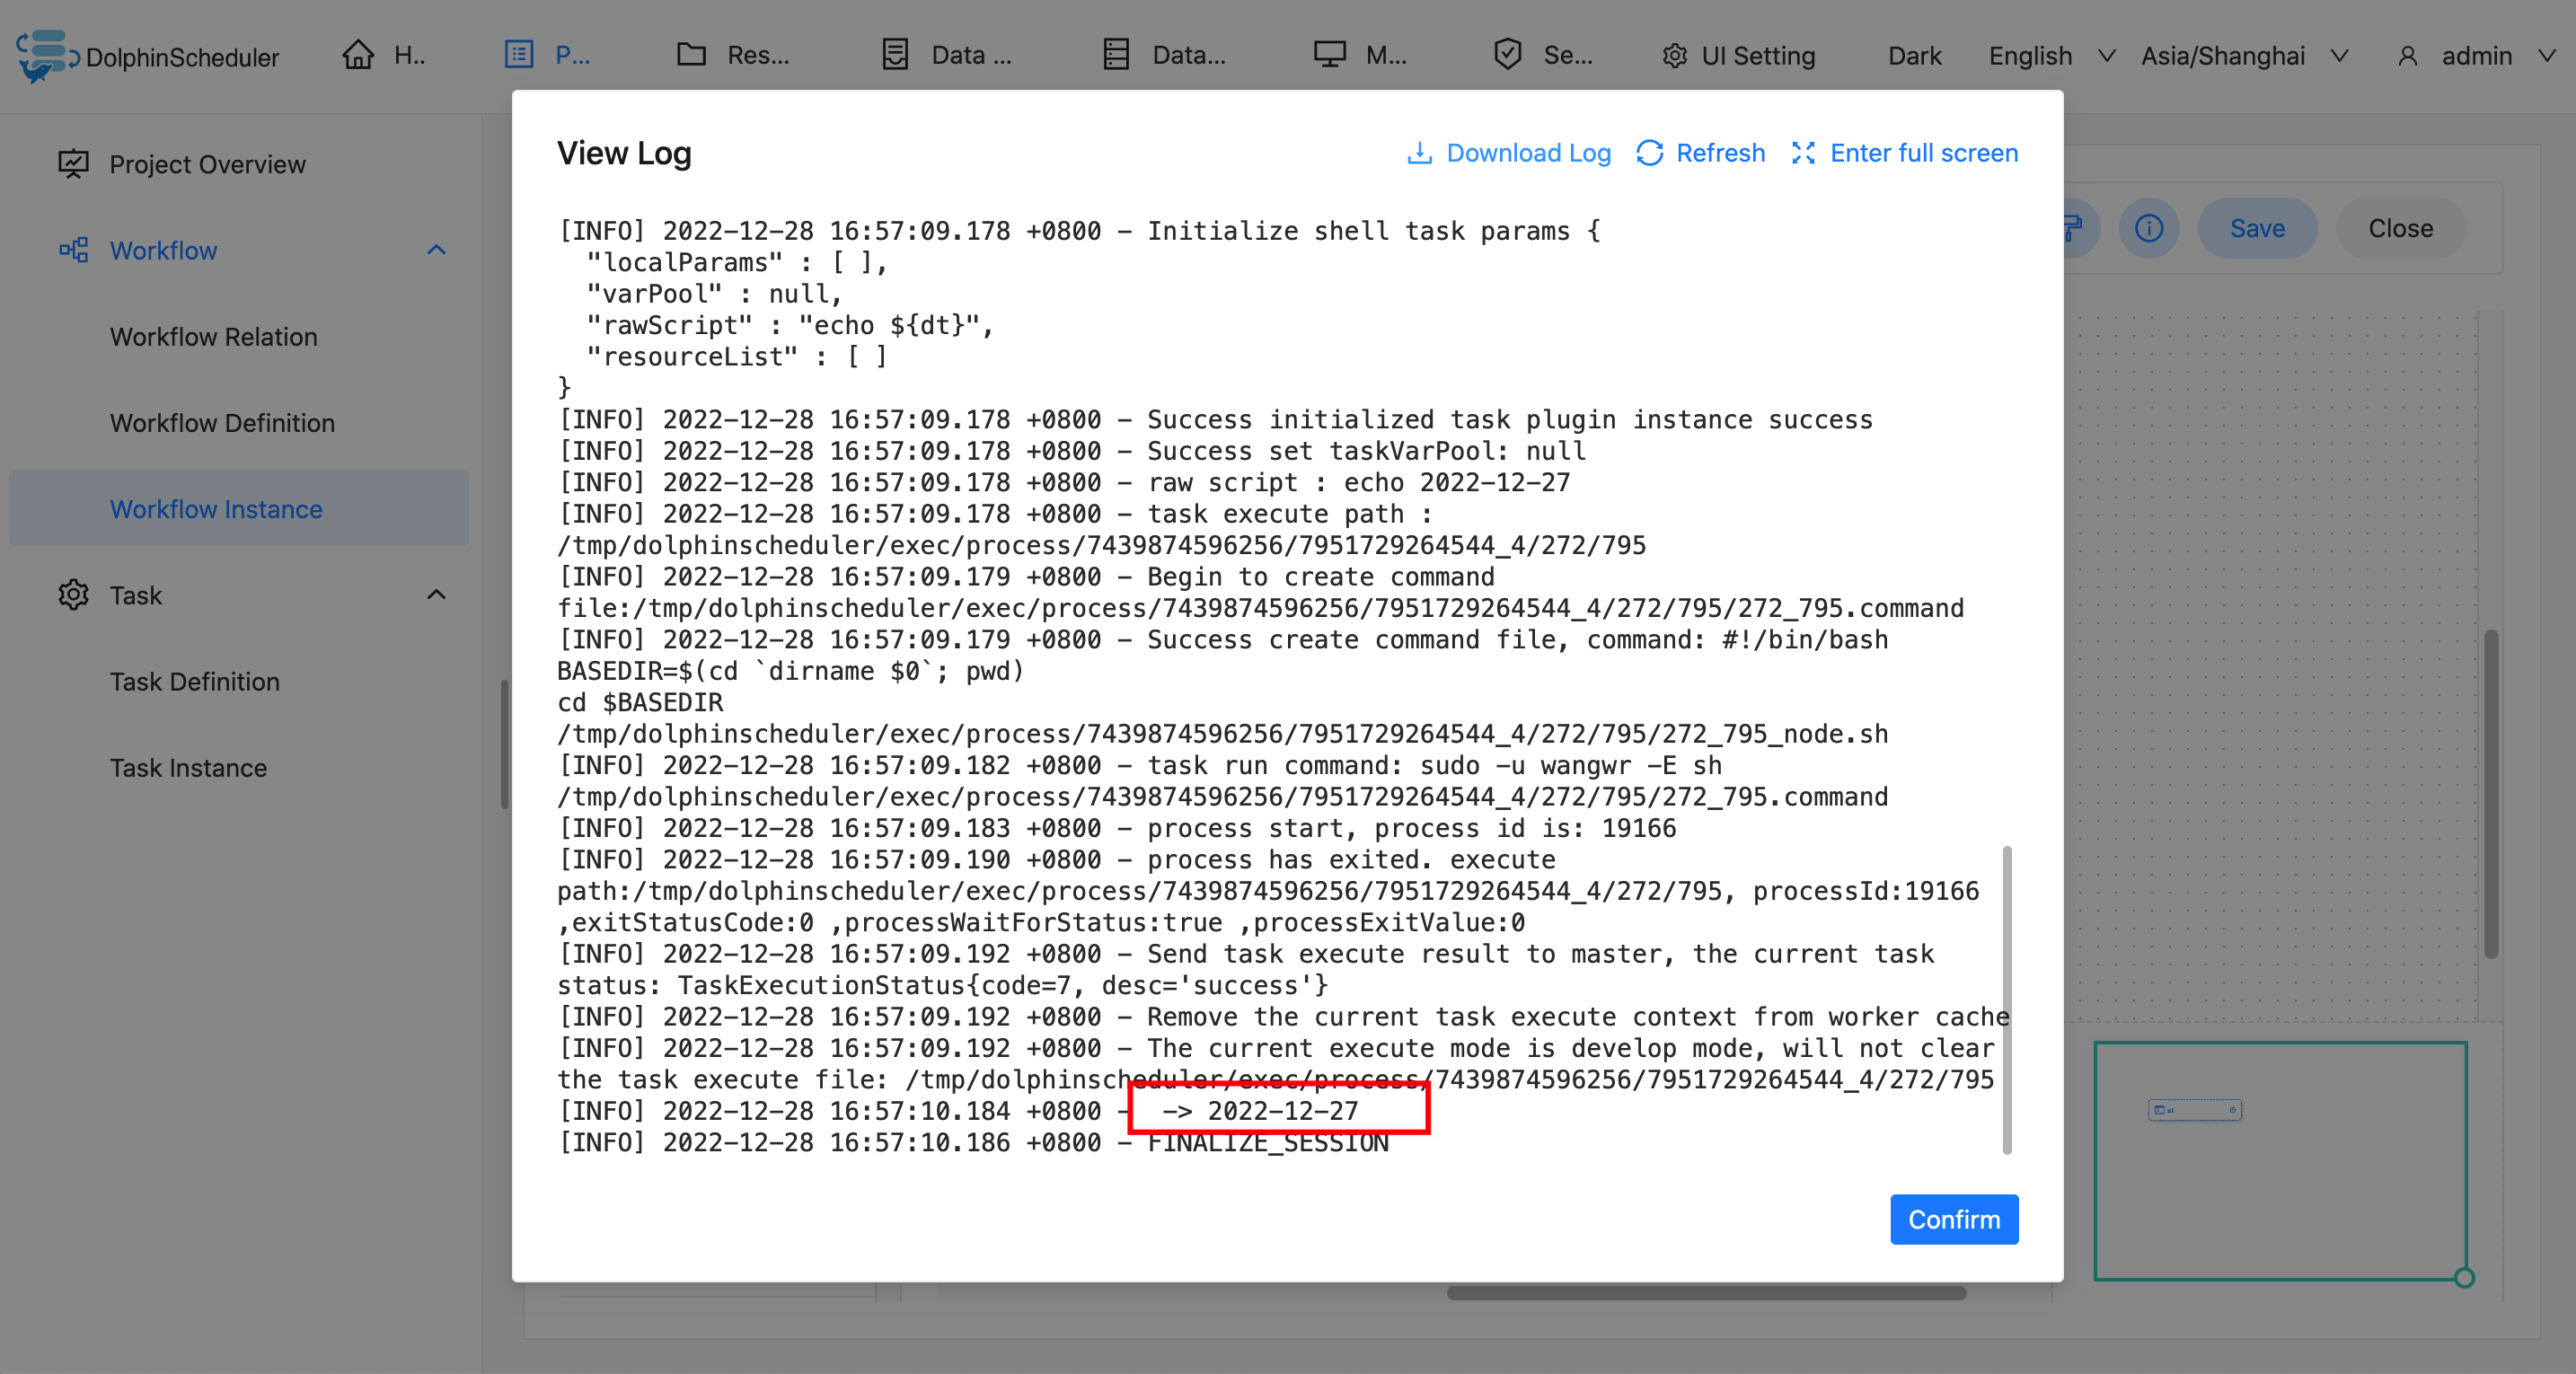Download the task log
Image resolution: width=2576 pixels, height=1374 pixels.
click(x=1508, y=153)
